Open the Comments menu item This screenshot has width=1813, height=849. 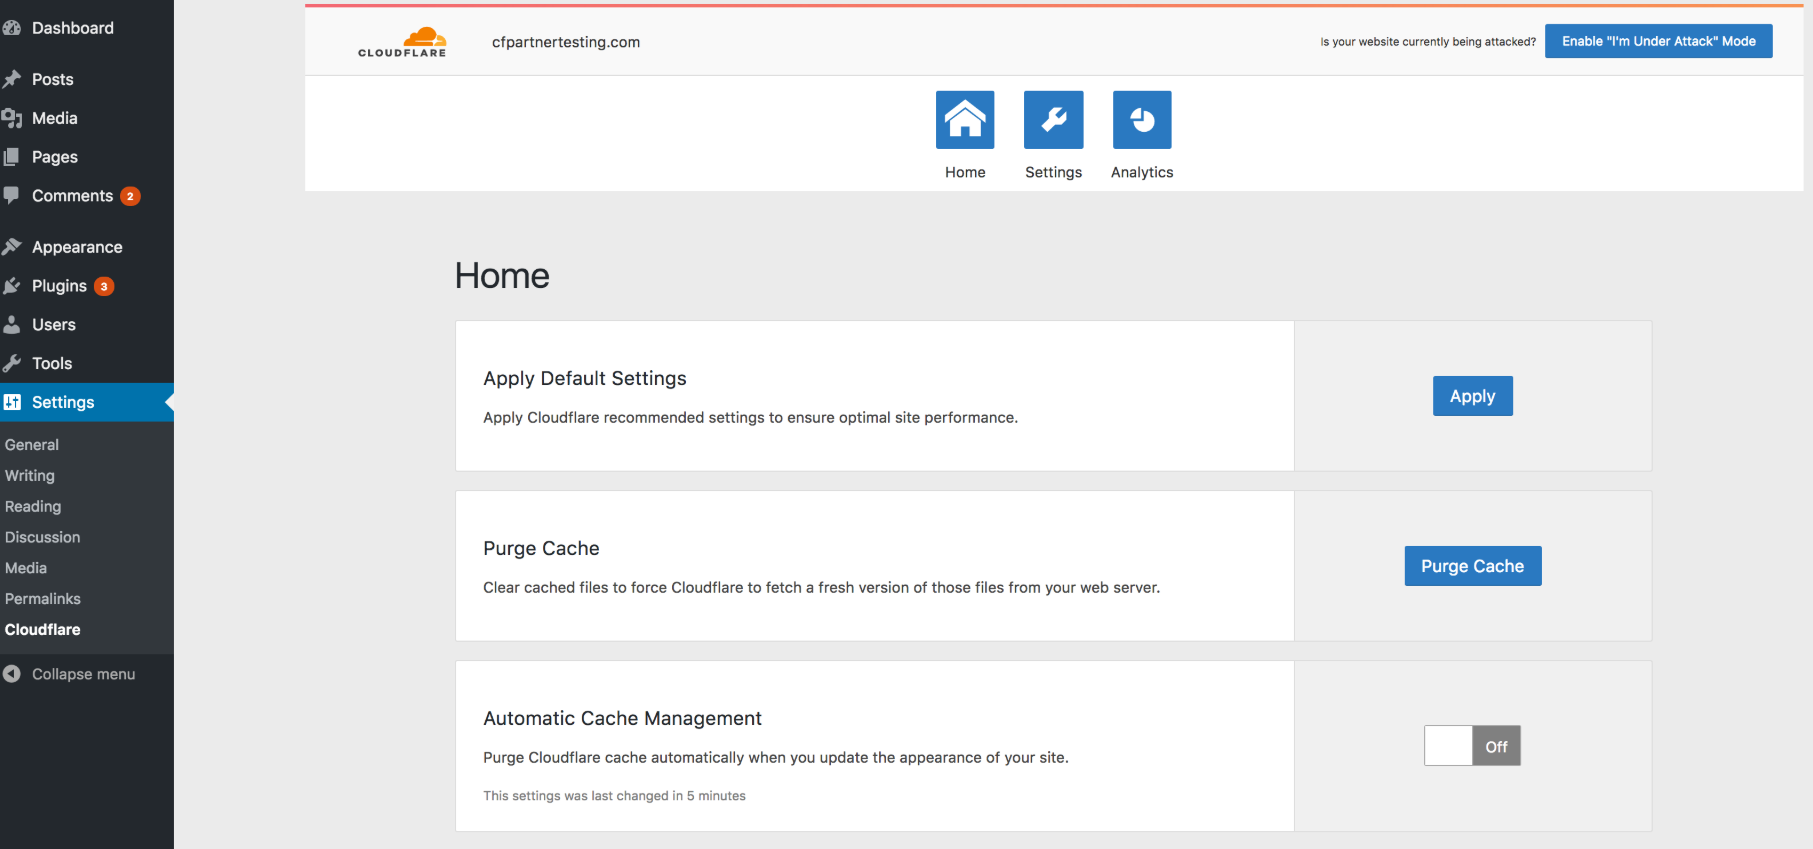point(72,196)
